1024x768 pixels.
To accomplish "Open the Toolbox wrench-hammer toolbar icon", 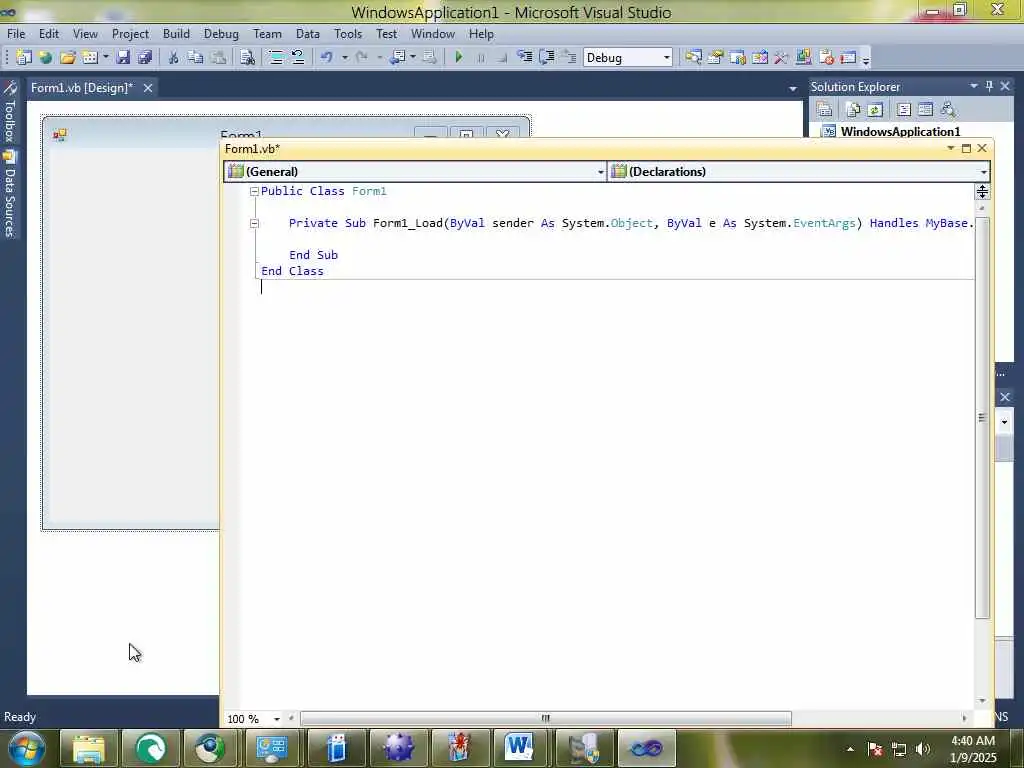I will [x=781, y=57].
